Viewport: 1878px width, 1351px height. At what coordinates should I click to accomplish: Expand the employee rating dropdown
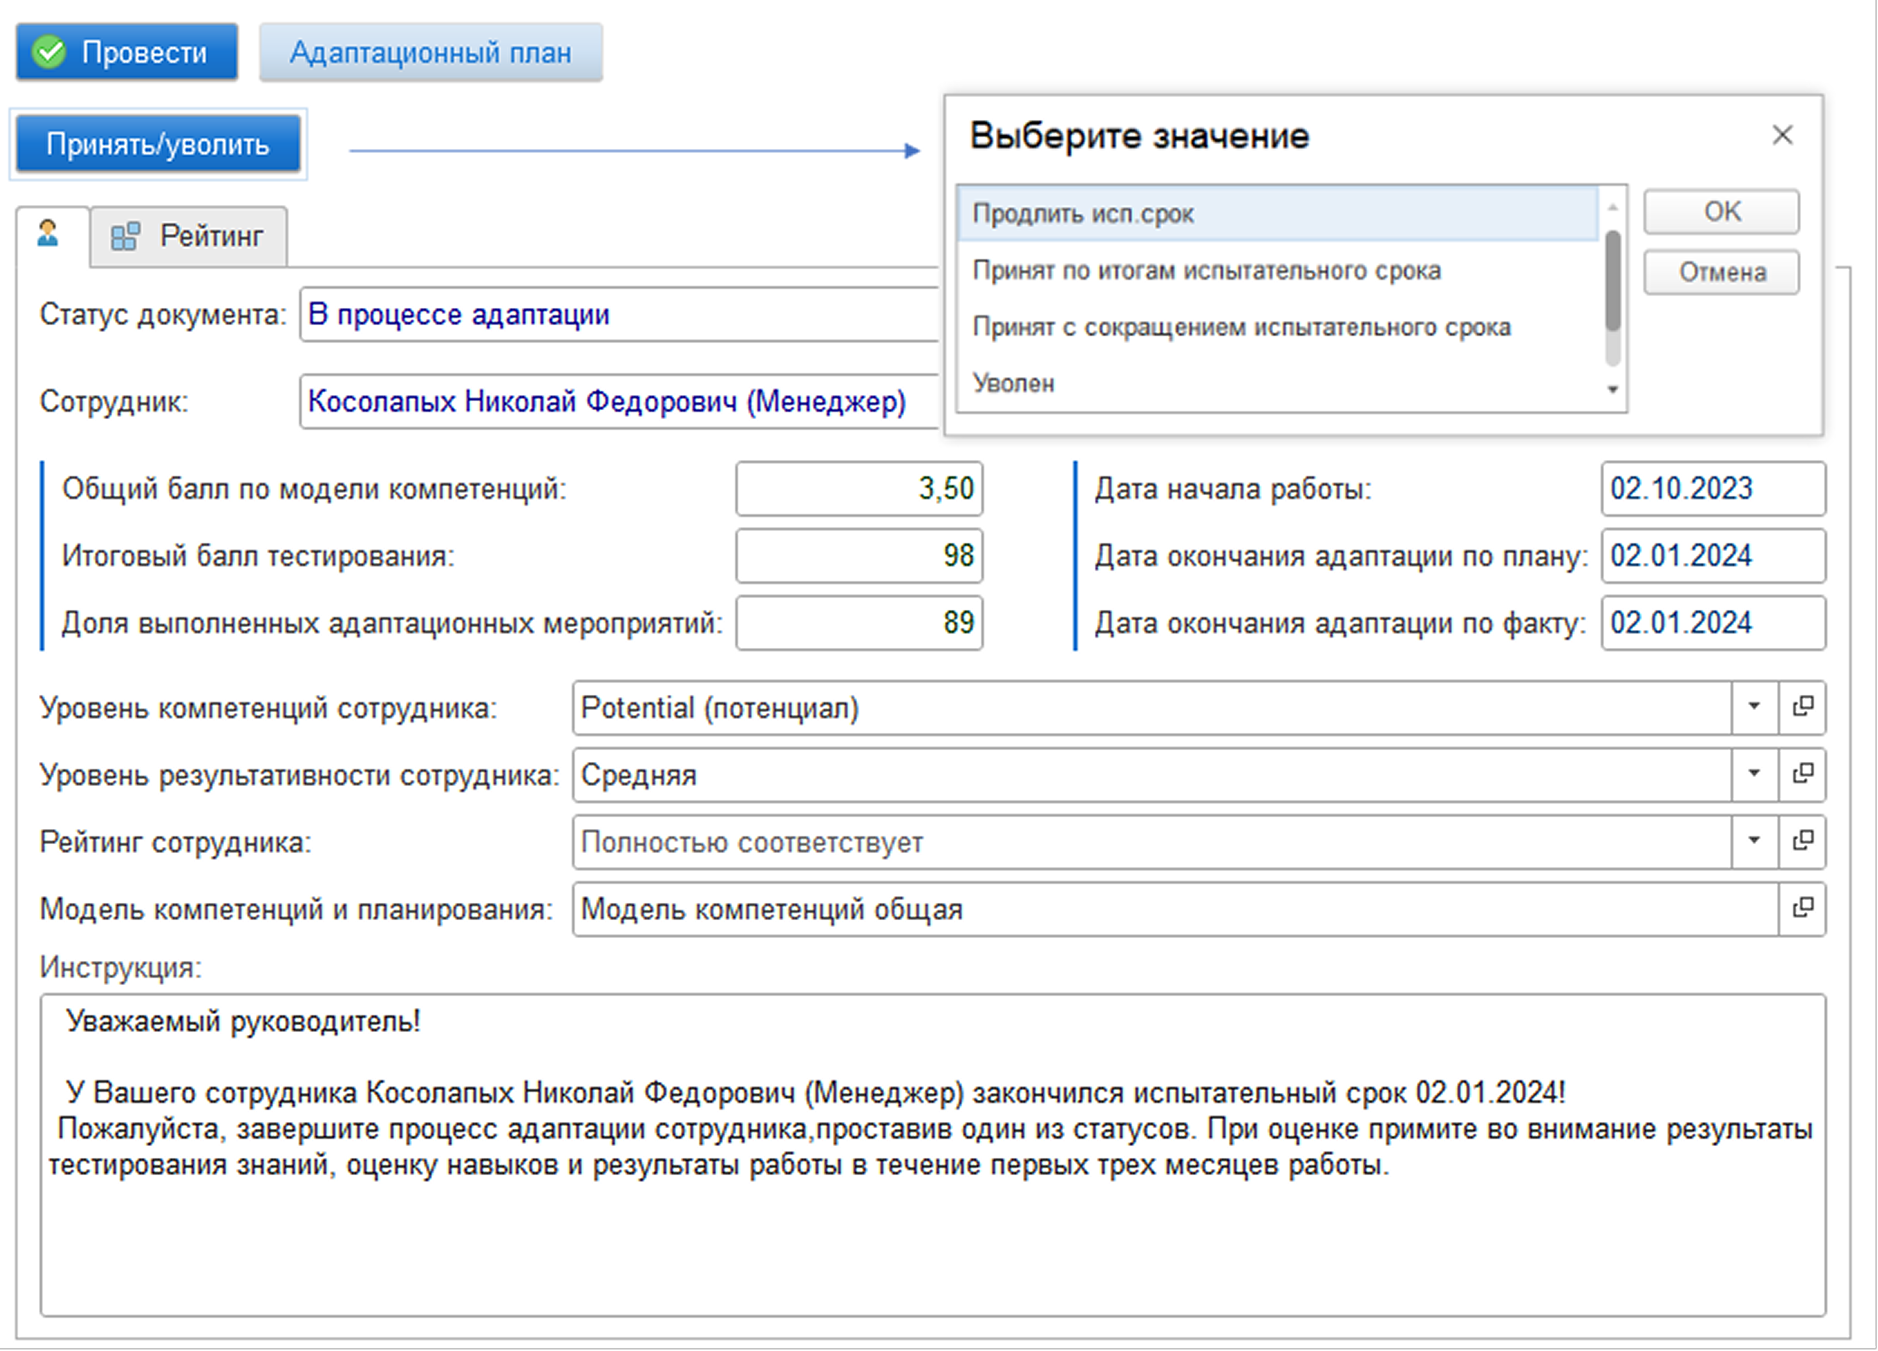[x=1754, y=842]
